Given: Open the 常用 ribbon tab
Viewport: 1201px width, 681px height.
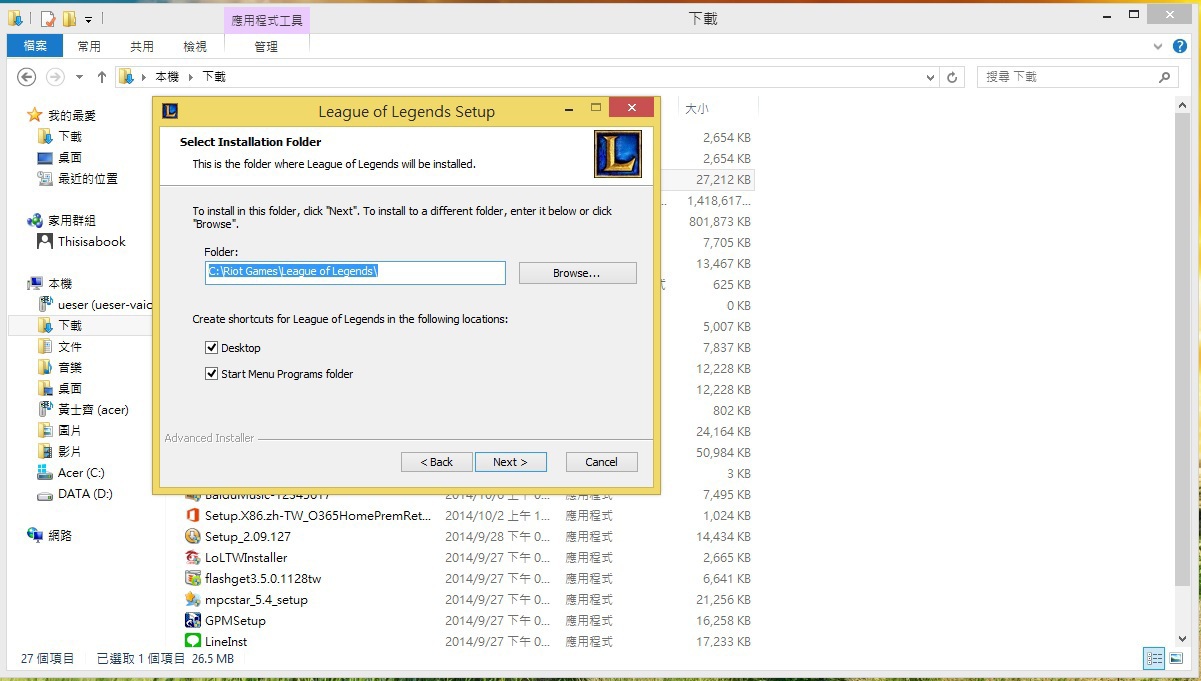Looking at the screenshot, I should (x=89, y=46).
